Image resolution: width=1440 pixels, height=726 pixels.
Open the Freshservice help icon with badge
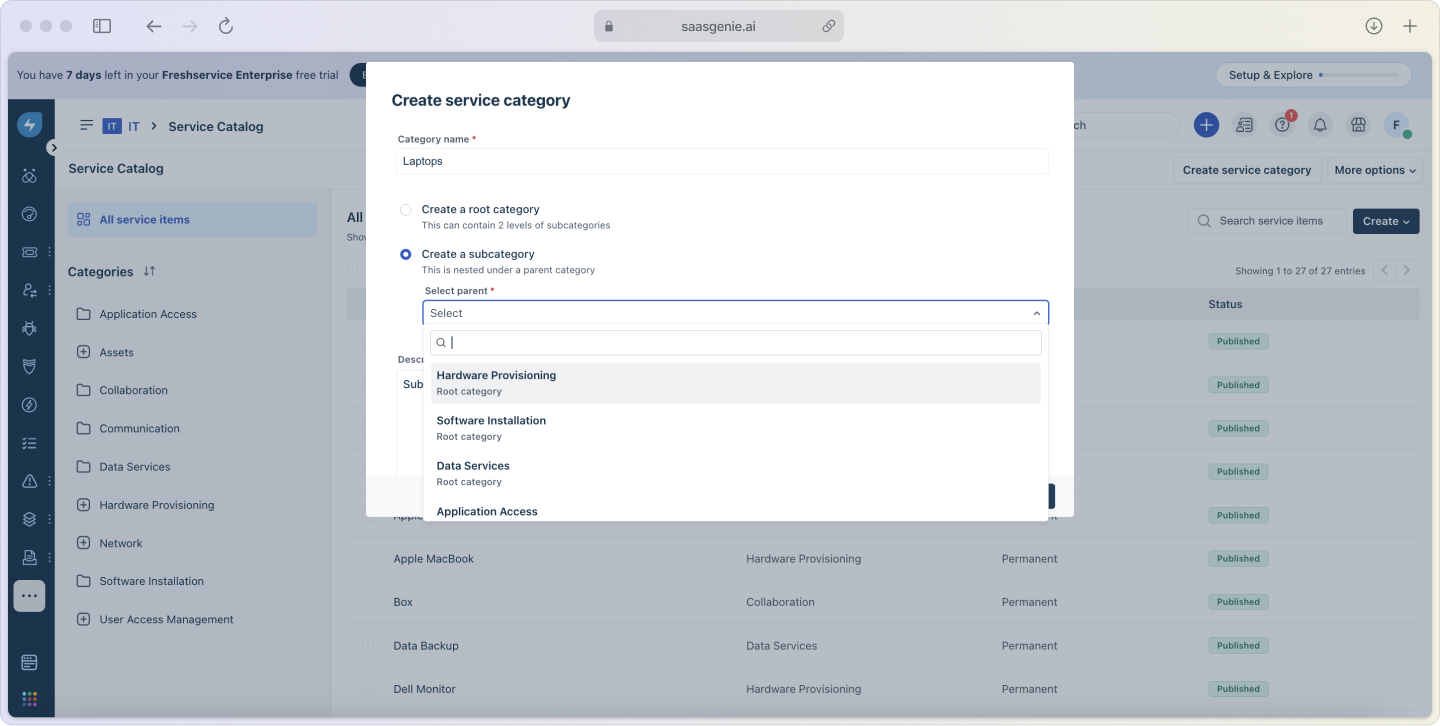coord(1283,124)
